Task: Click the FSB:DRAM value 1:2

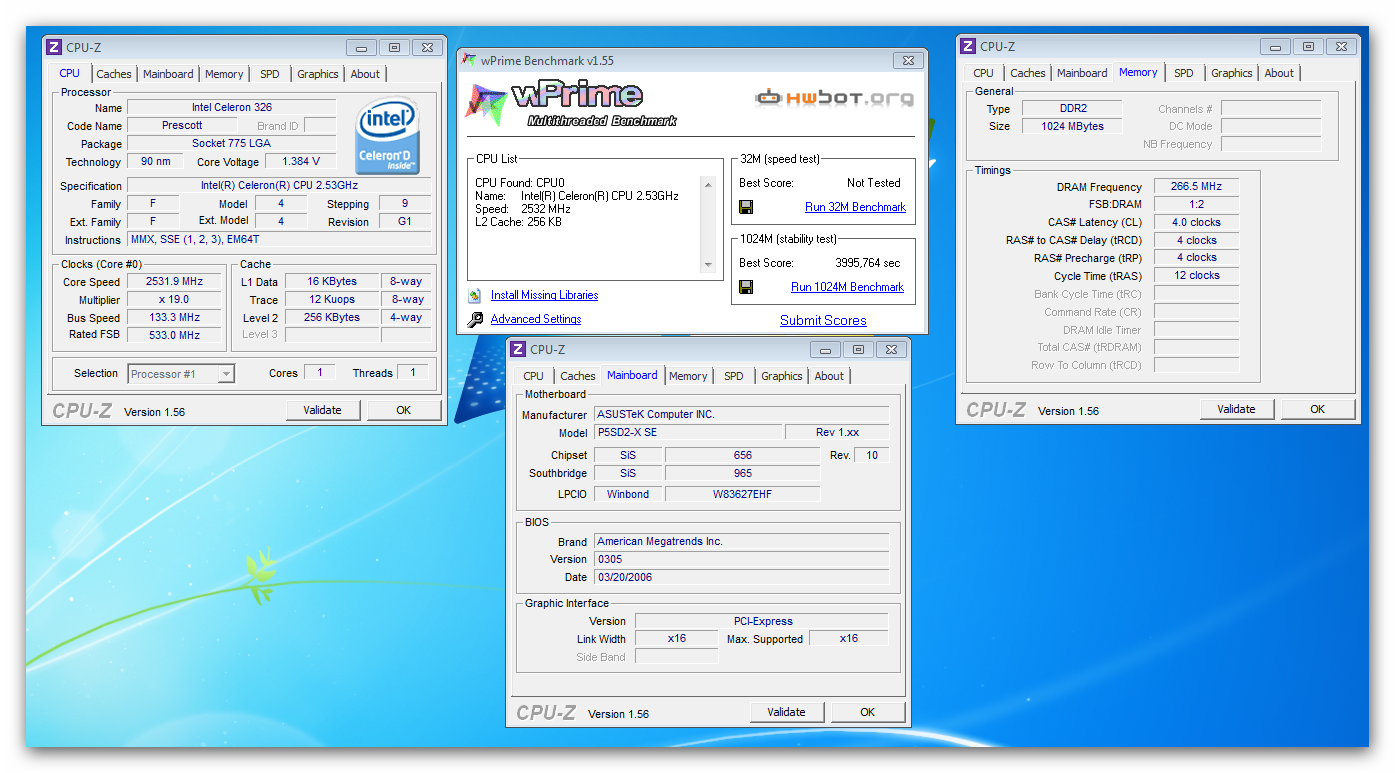Action: click(x=1196, y=204)
